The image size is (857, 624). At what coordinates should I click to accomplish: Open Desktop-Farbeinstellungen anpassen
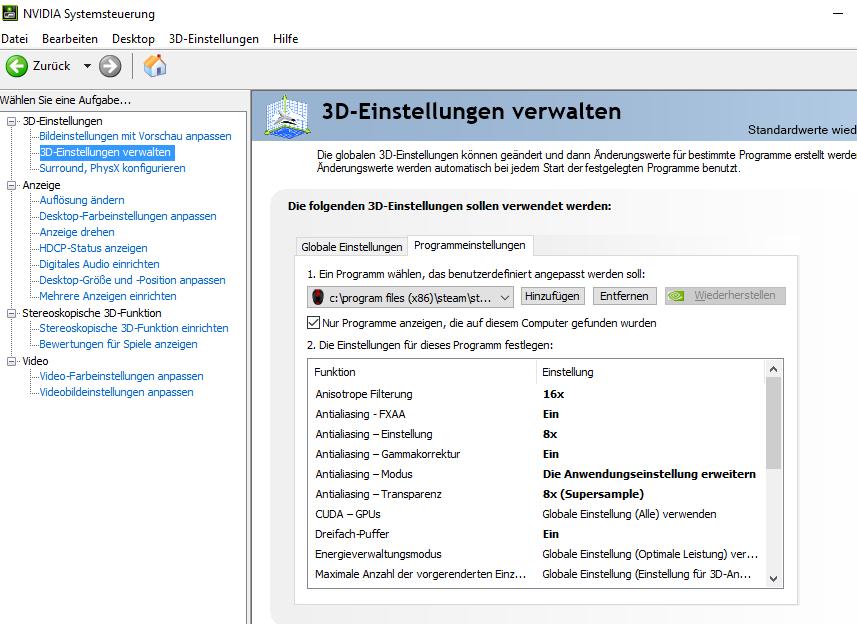127,216
